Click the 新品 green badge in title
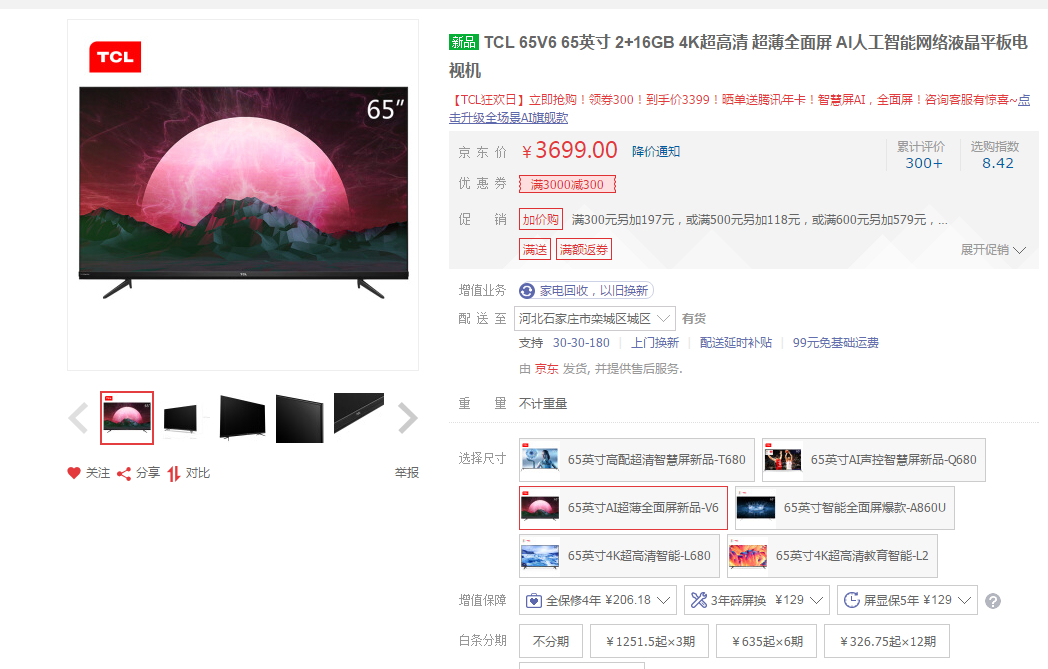1048x669 pixels. point(463,42)
